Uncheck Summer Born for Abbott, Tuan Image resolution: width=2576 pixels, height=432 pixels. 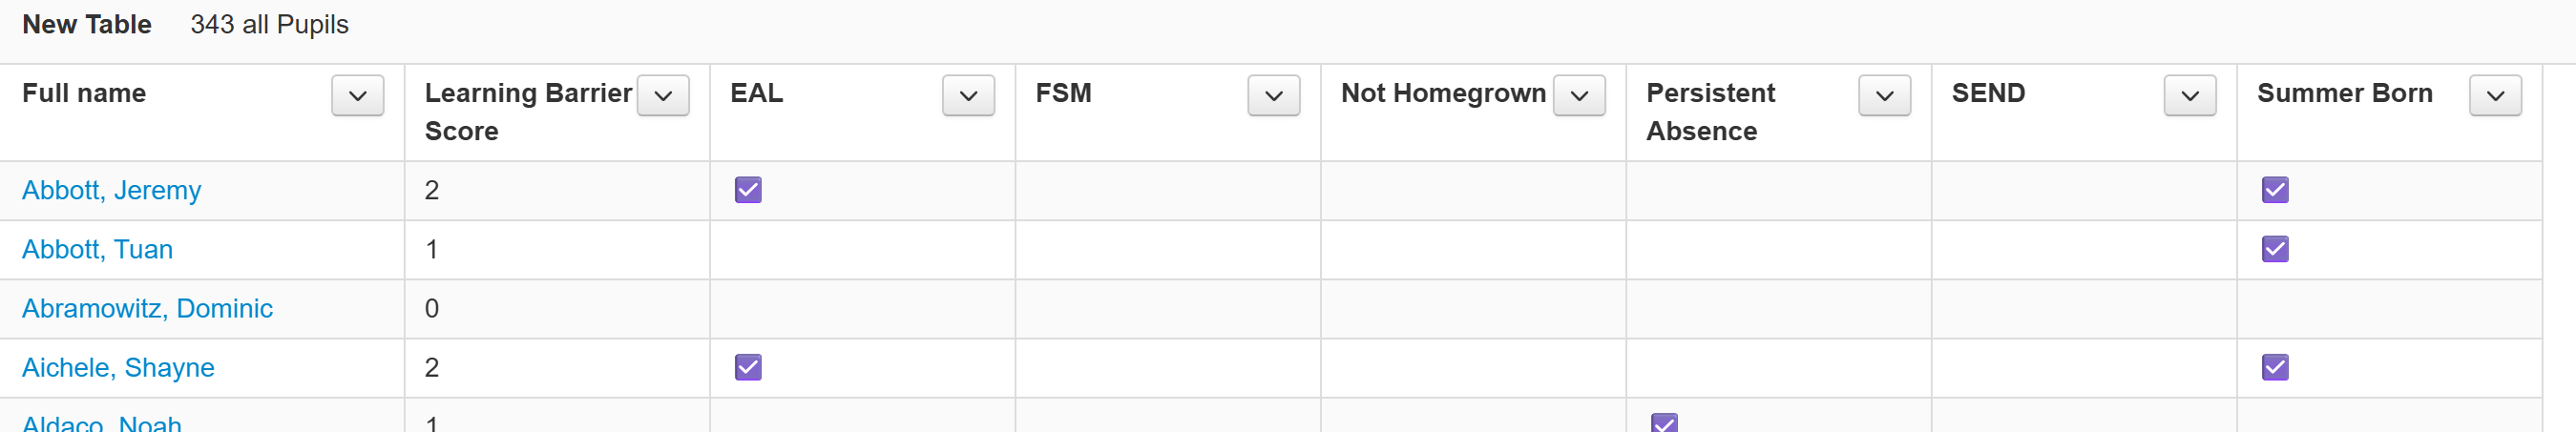(2275, 249)
